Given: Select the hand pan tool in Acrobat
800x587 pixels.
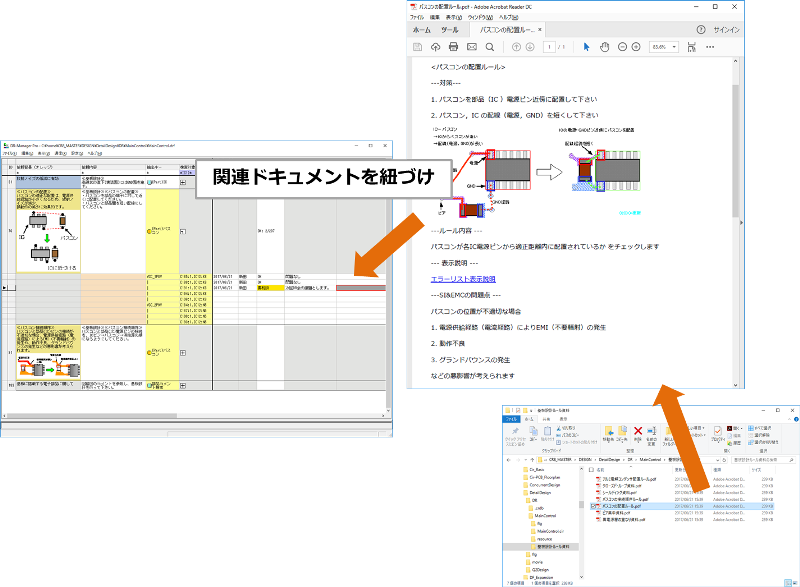Looking at the screenshot, I should tap(605, 47).
